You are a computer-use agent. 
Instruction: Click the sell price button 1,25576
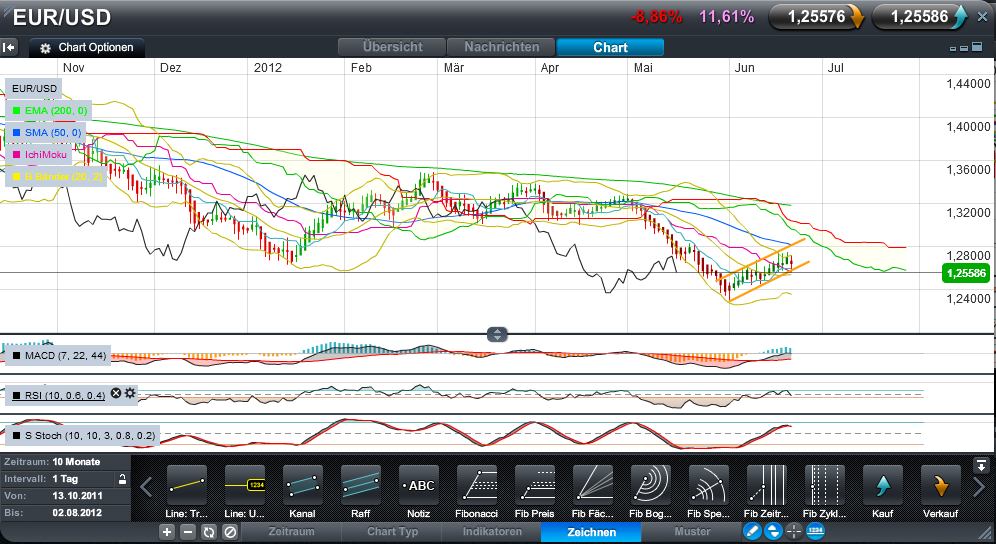(x=817, y=17)
